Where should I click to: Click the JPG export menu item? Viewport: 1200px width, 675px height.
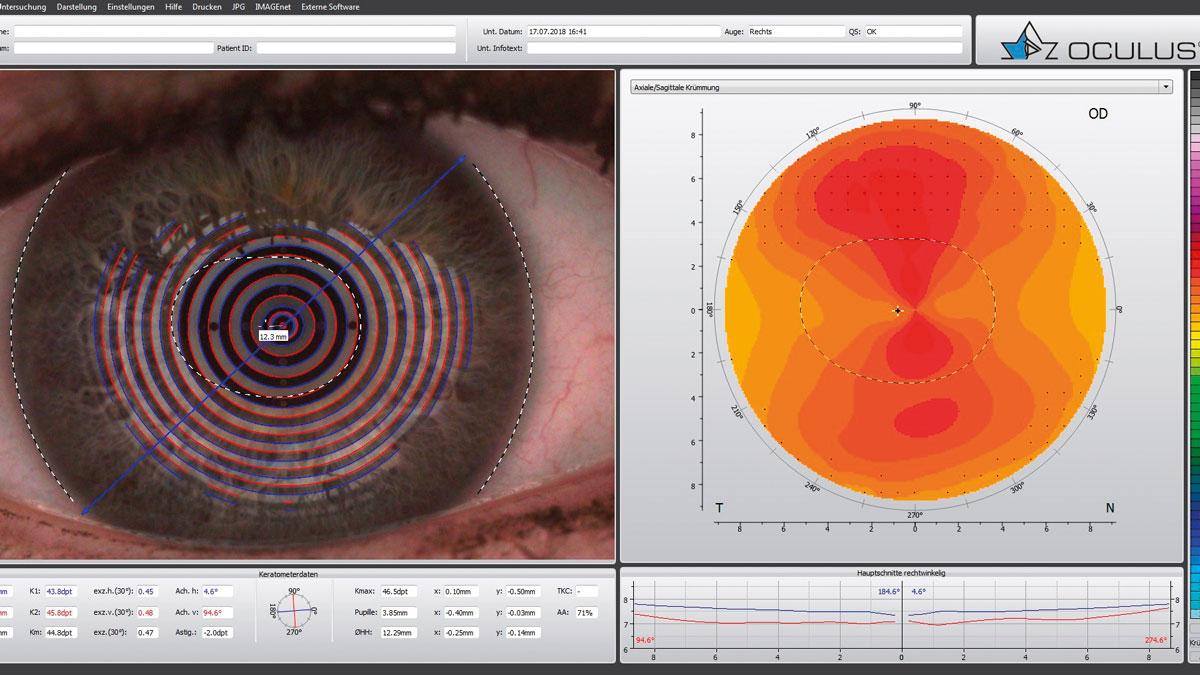[238, 7]
